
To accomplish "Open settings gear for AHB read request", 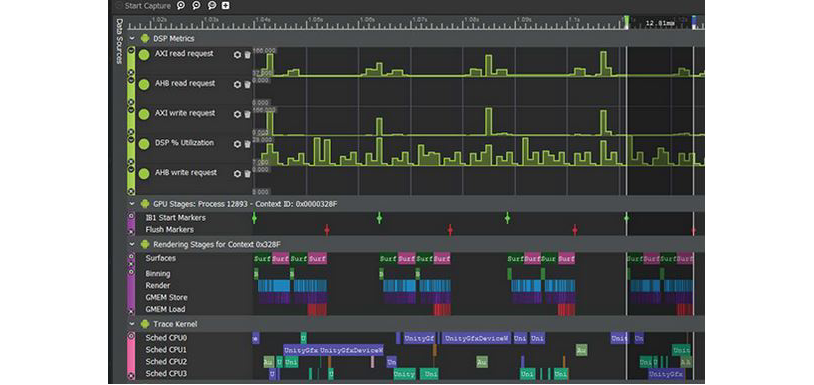I will pos(237,84).
